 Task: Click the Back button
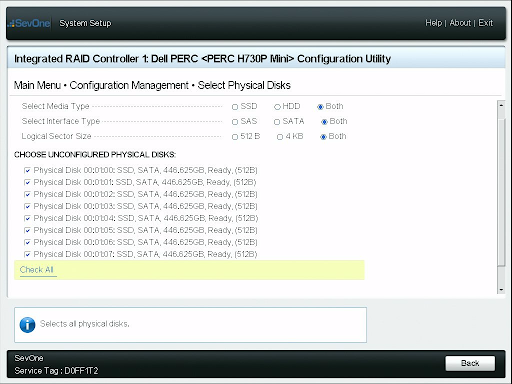pos(470,363)
